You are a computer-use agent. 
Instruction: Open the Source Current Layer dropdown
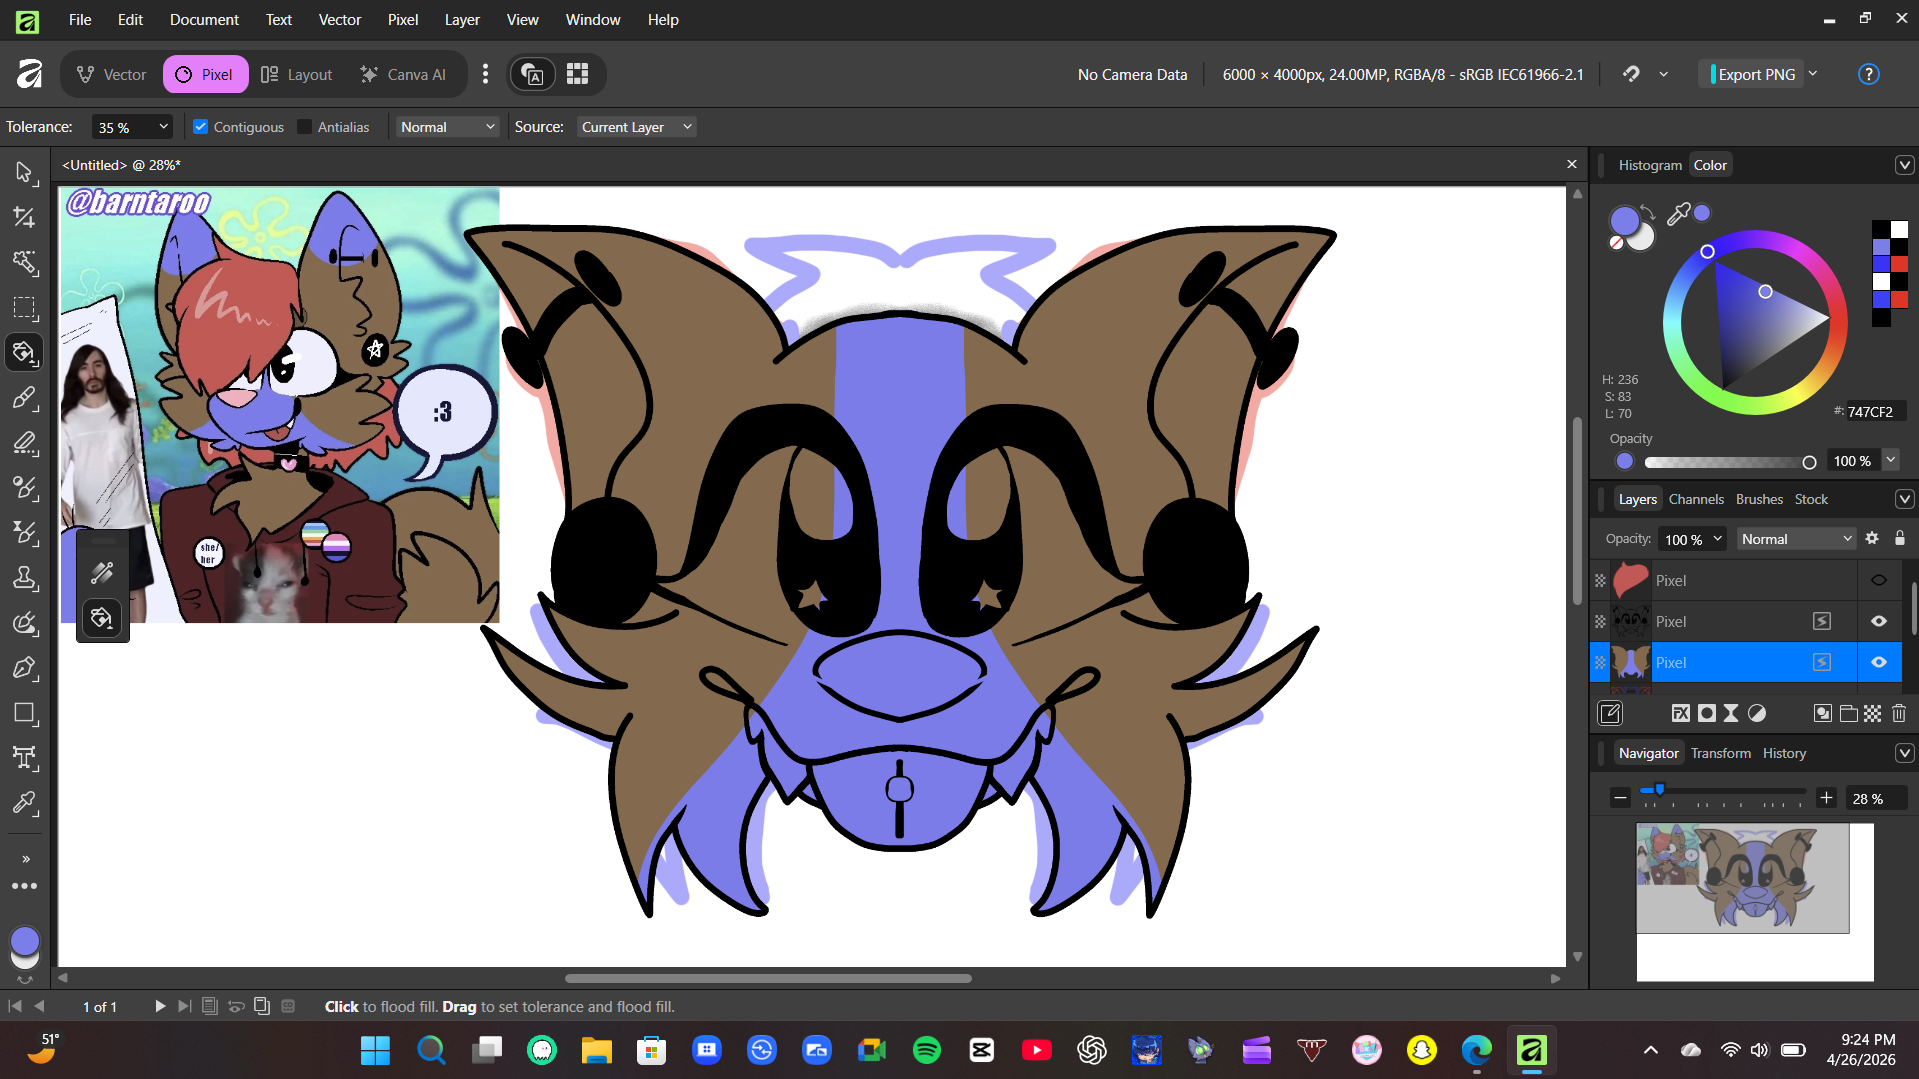(637, 127)
